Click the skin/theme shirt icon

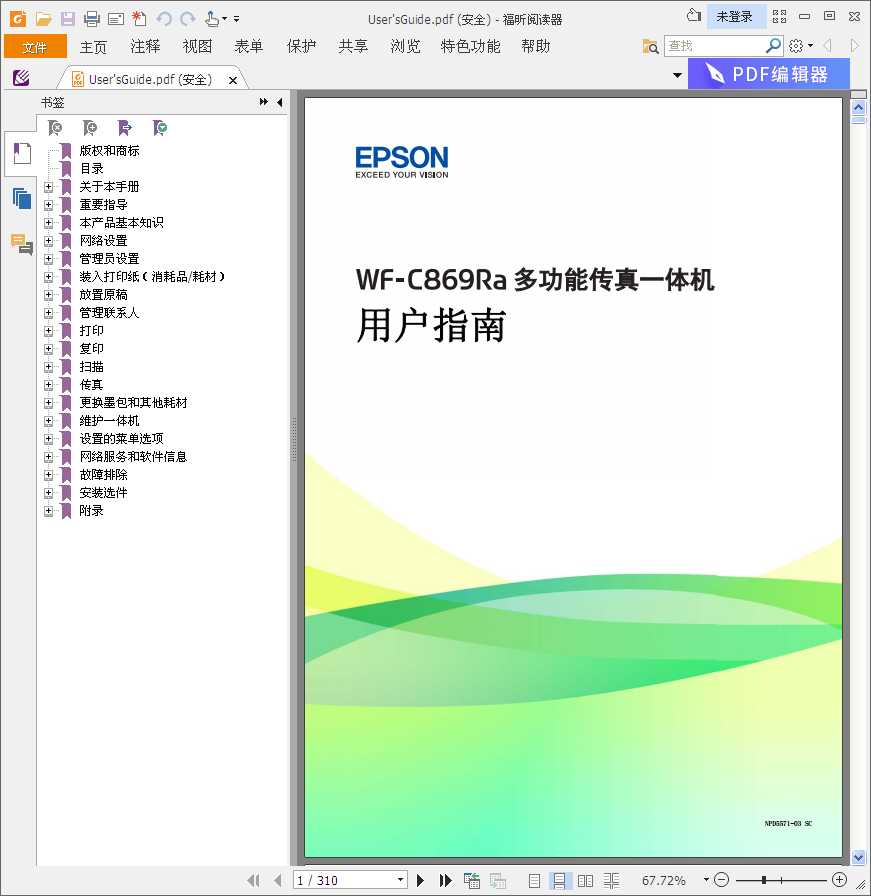point(694,15)
